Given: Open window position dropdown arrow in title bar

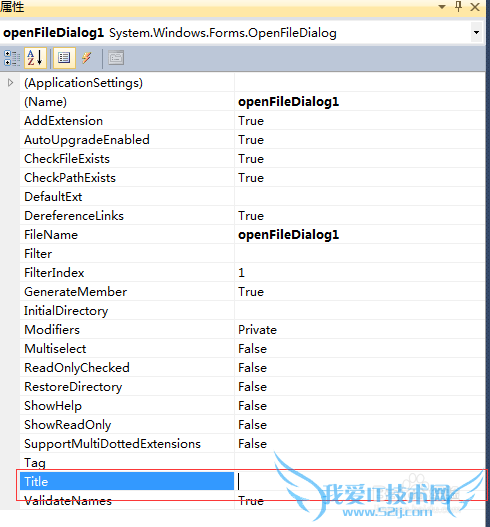Looking at the screenshot, I should 442,7.
